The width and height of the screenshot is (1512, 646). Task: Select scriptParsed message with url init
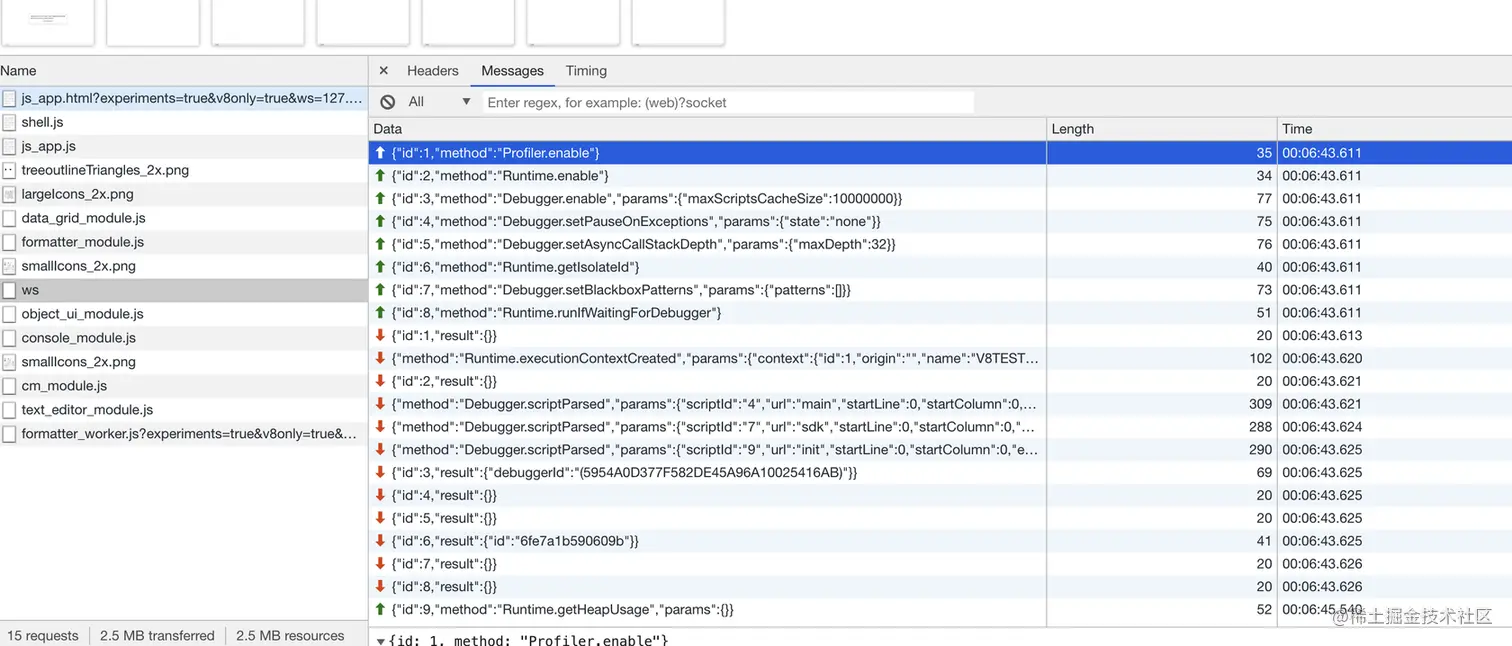point(940,450)
